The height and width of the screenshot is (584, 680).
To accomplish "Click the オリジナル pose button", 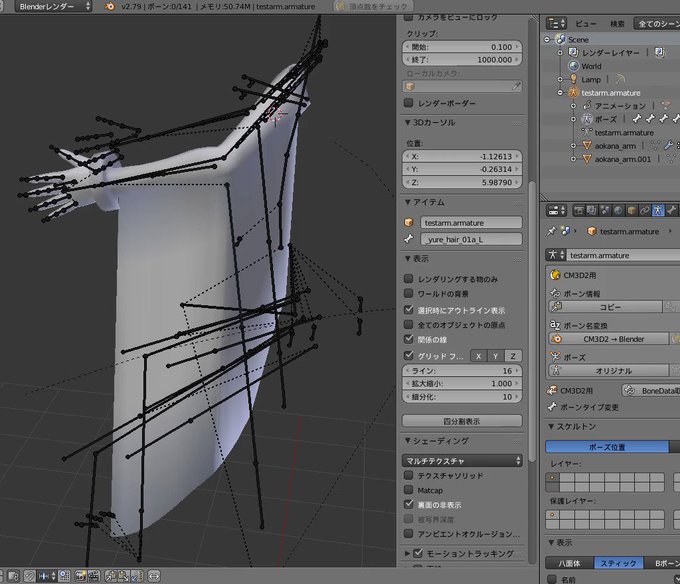I will (608, 371).
